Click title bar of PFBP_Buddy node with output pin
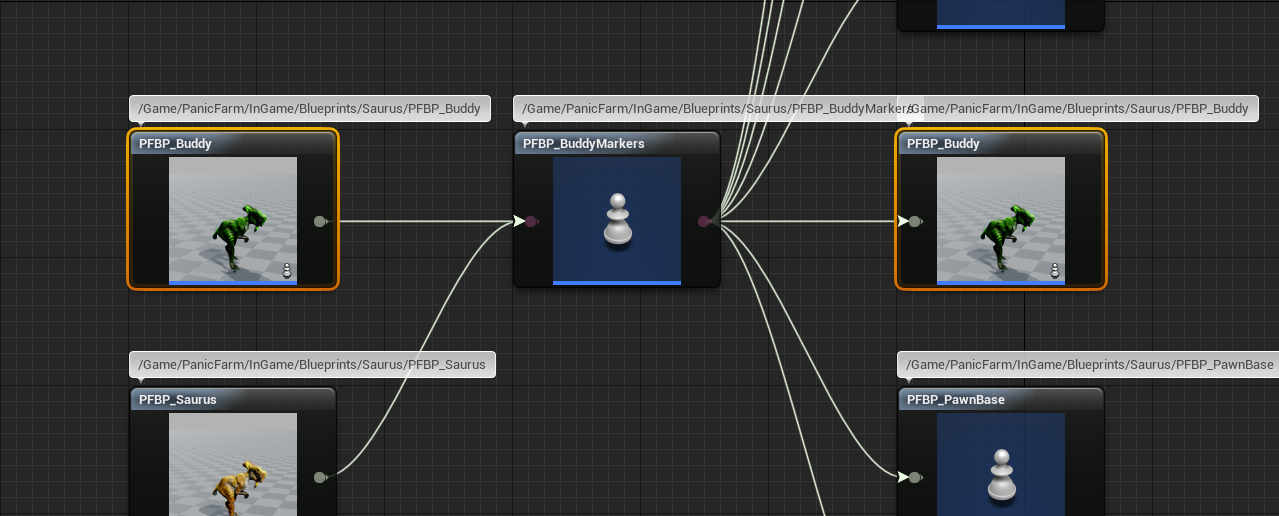This screenshot has width=1279, height=516. [x=233, y=144]
